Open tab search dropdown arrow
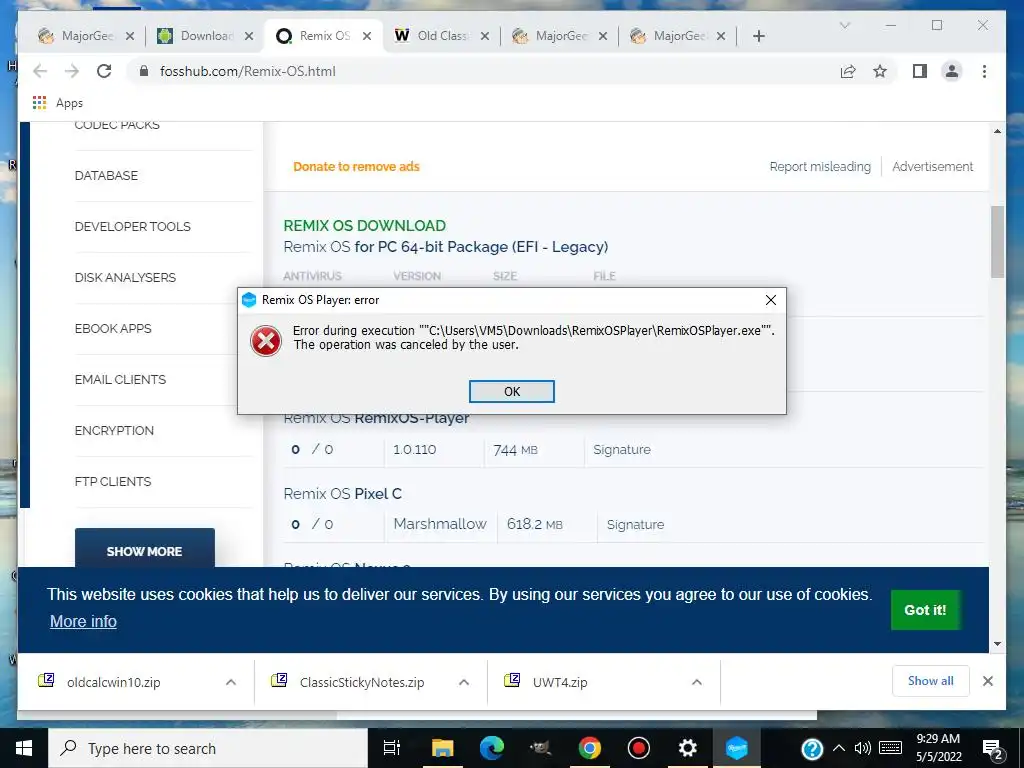The height and width of the screenshot is (768, 1024). (x=844, y=25)
